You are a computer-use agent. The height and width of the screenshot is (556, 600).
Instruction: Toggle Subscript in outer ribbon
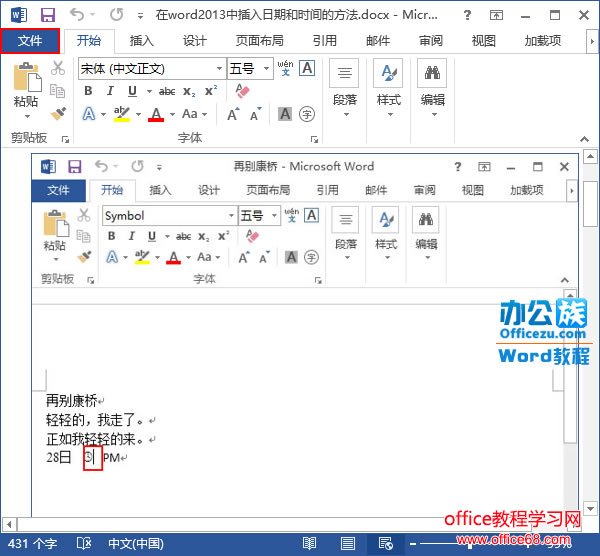click(x=189, y=91)
